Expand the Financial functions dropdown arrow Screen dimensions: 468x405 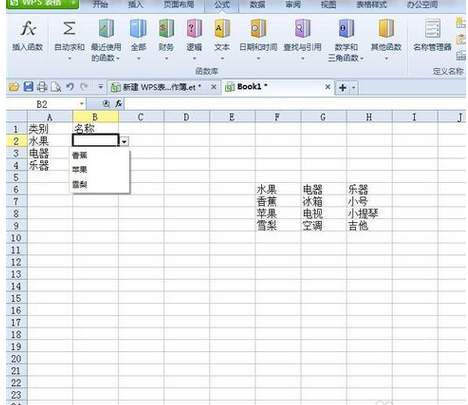(x=166, y=59)
